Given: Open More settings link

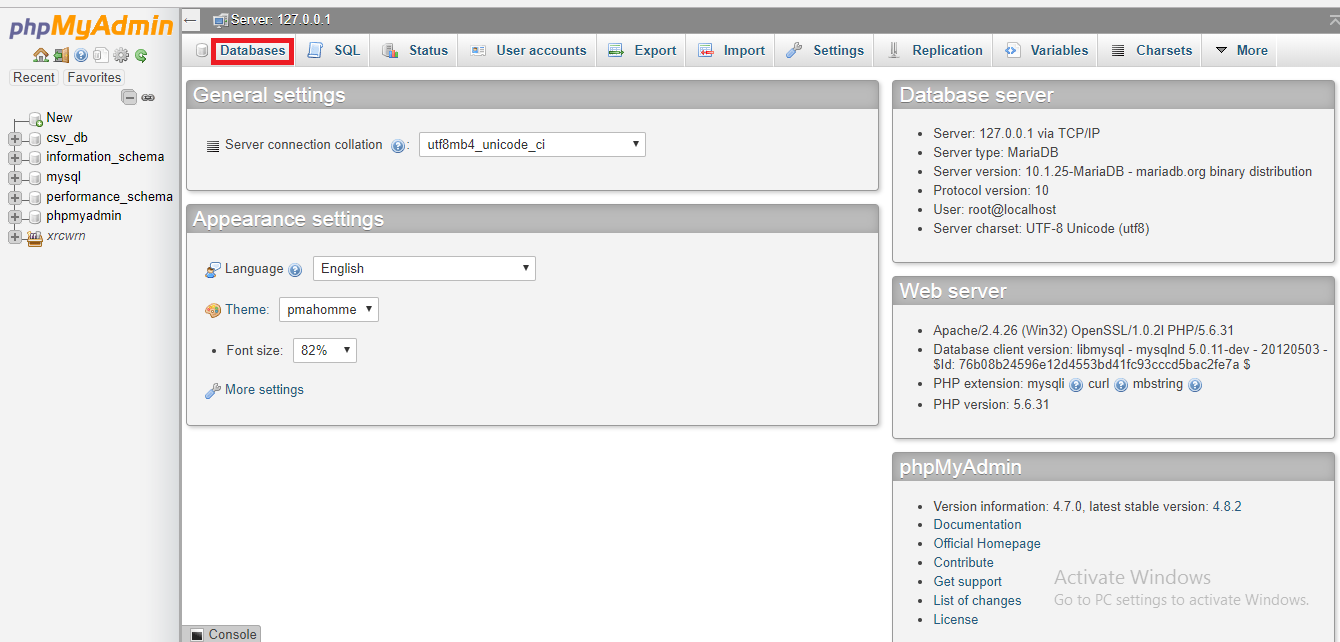Looking at the screenshot, I should pos(264,390).
